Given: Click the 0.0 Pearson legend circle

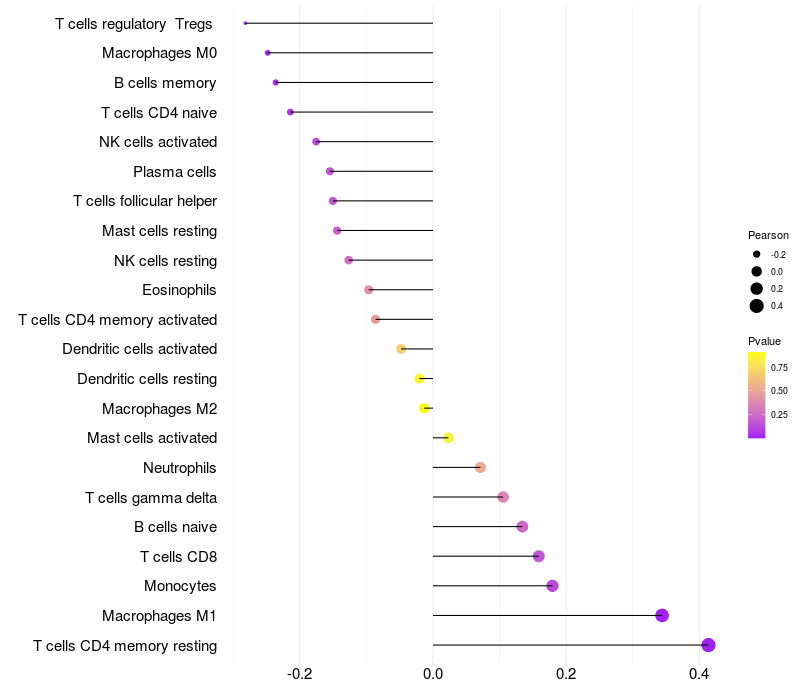Looking at the screenshot, I should pyautogui.click(x=757, y=271).
